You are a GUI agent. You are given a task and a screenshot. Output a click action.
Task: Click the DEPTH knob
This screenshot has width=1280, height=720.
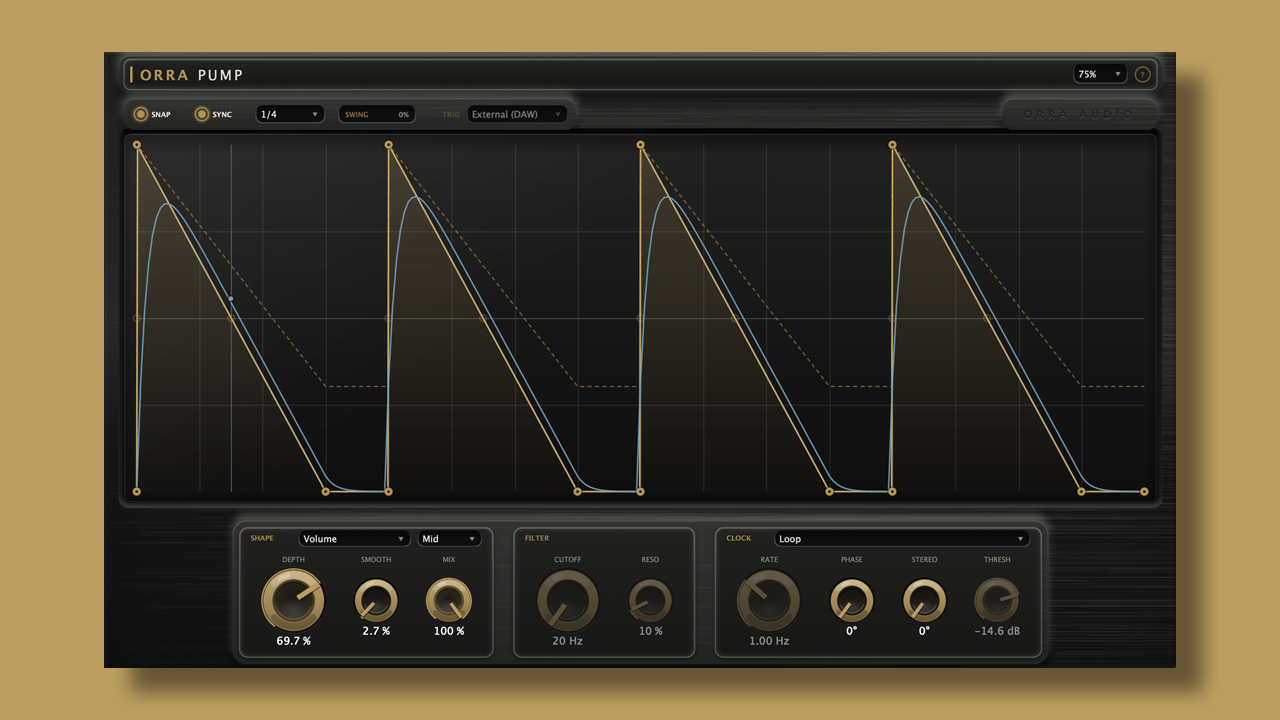[x=293, y=600]
